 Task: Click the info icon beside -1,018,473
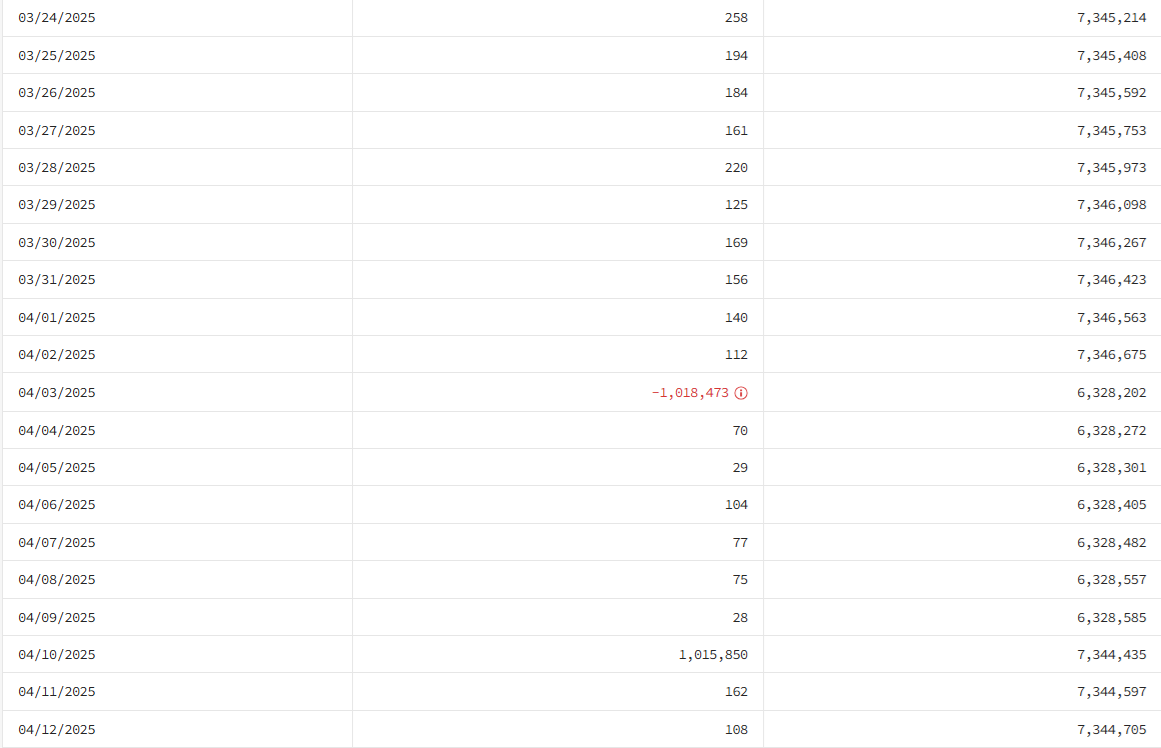740,393
